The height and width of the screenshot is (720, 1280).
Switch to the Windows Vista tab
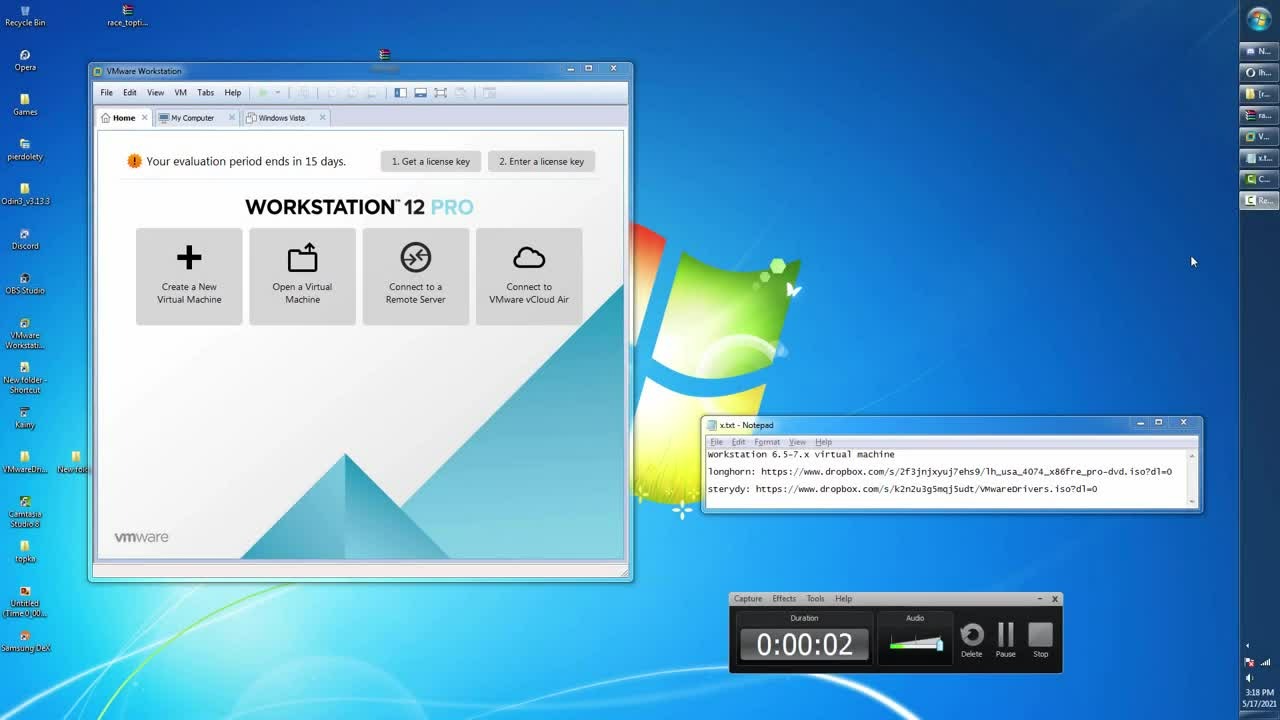[282, 118]
